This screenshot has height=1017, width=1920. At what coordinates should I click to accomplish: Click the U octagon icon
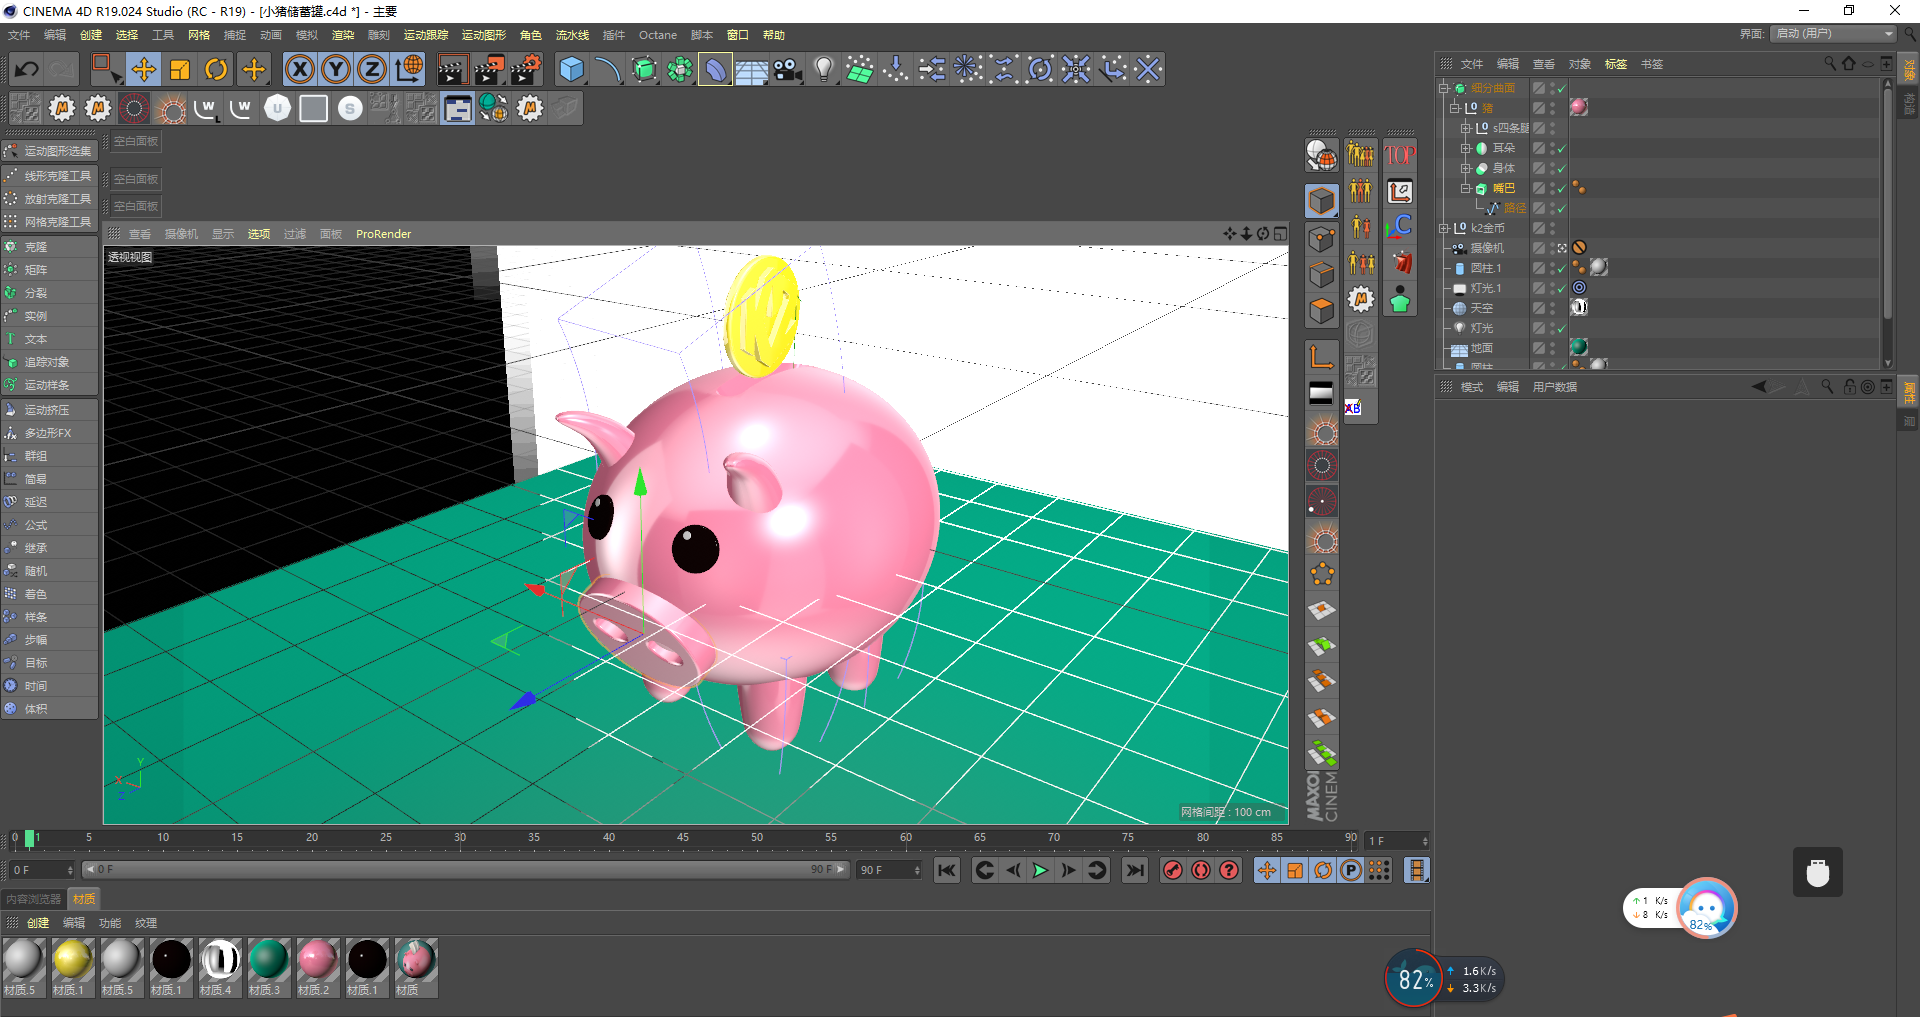(x=278, y=108)
